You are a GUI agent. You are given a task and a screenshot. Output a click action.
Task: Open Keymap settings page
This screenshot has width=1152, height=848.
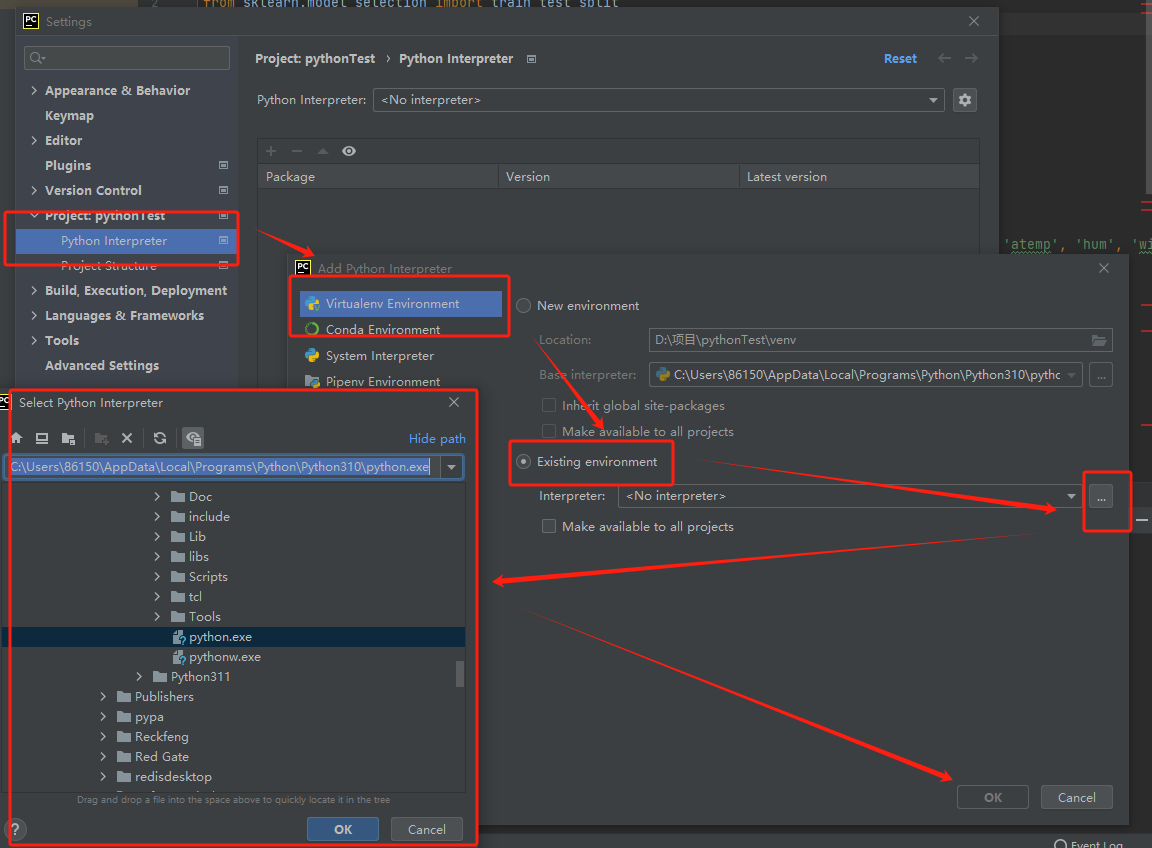point(69,115)
